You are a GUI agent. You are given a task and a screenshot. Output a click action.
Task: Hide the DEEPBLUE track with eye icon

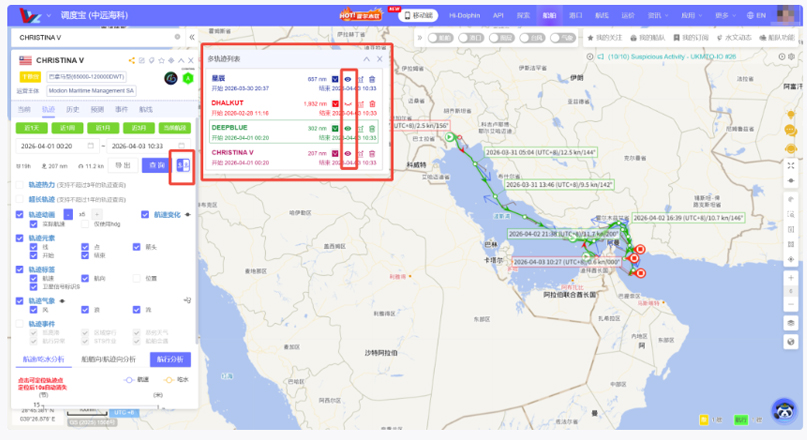pos(348,128)
